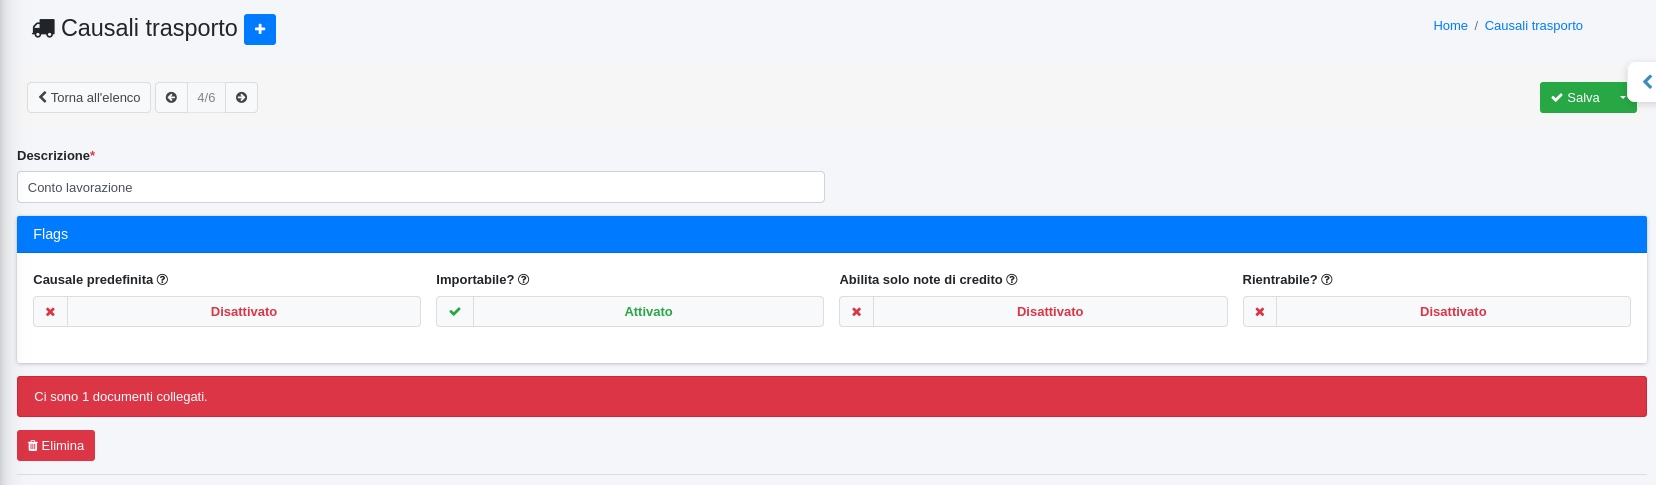Go to previous record arrow
This screenshot has height=485, width=1656.
171,97
